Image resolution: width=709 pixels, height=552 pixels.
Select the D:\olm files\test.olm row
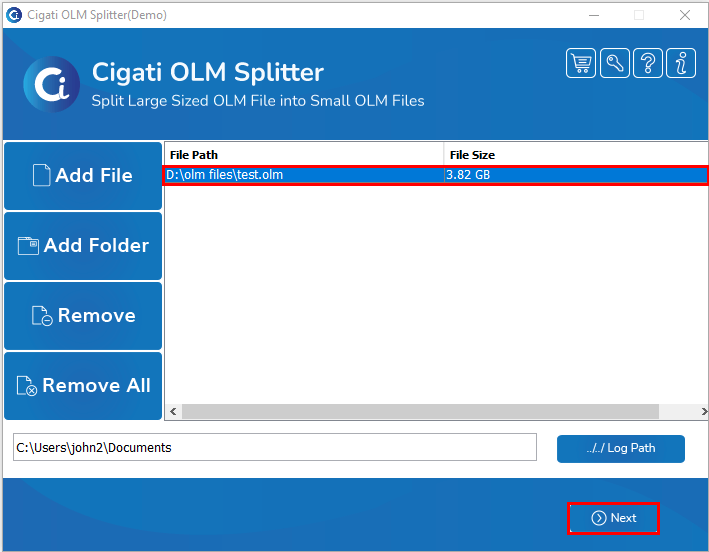[436, 175]
